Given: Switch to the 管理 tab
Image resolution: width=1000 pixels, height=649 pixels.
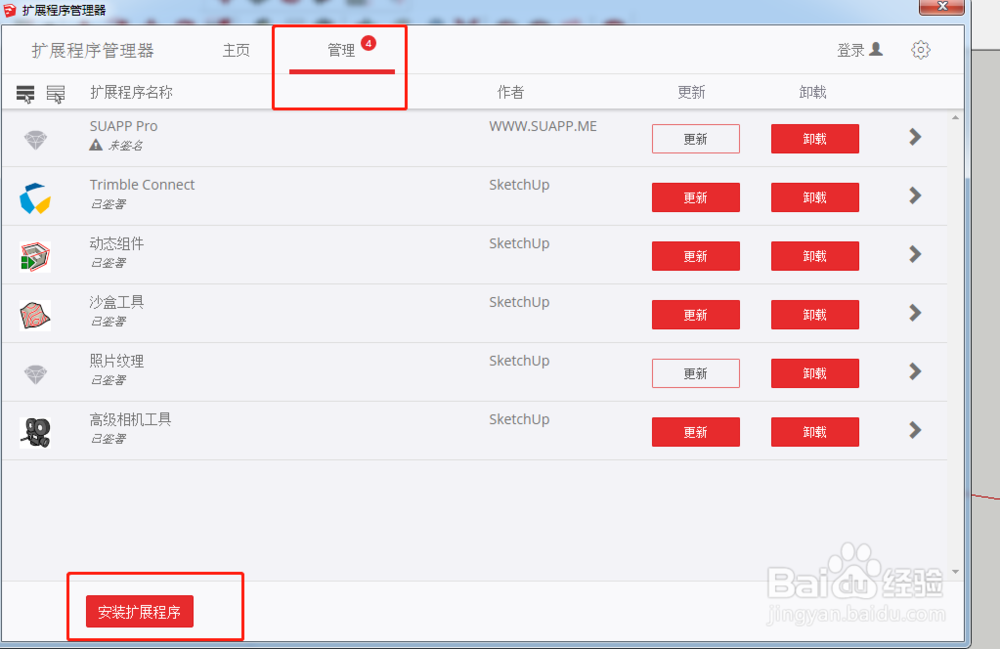Looking at the screenshot, I should [341, 50].
